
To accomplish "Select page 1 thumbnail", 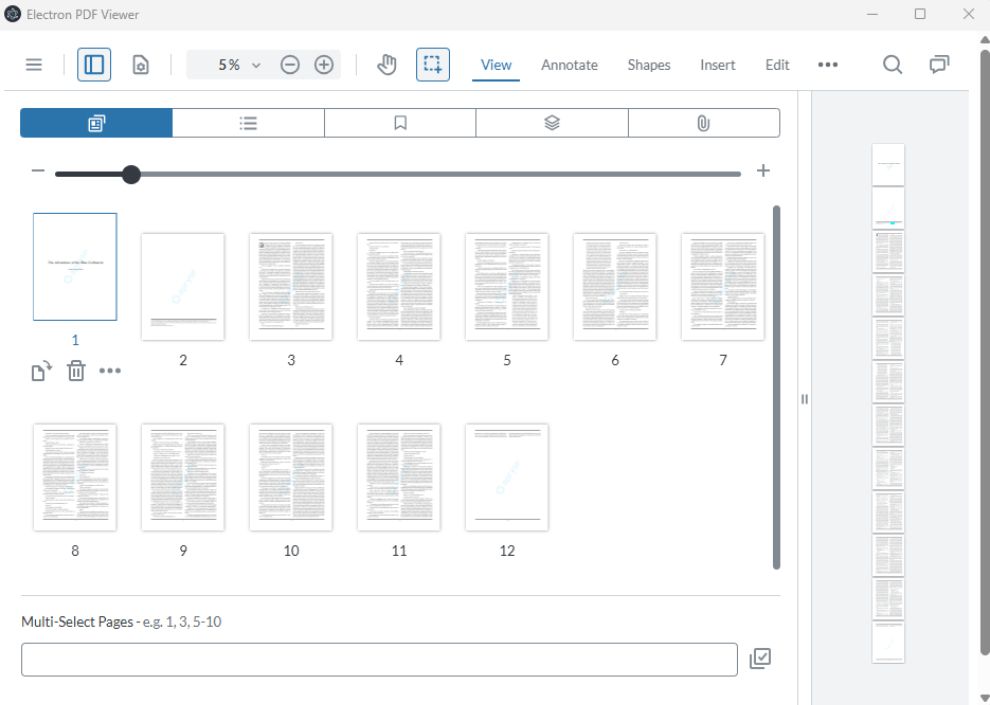I will (x=75, y=266).
